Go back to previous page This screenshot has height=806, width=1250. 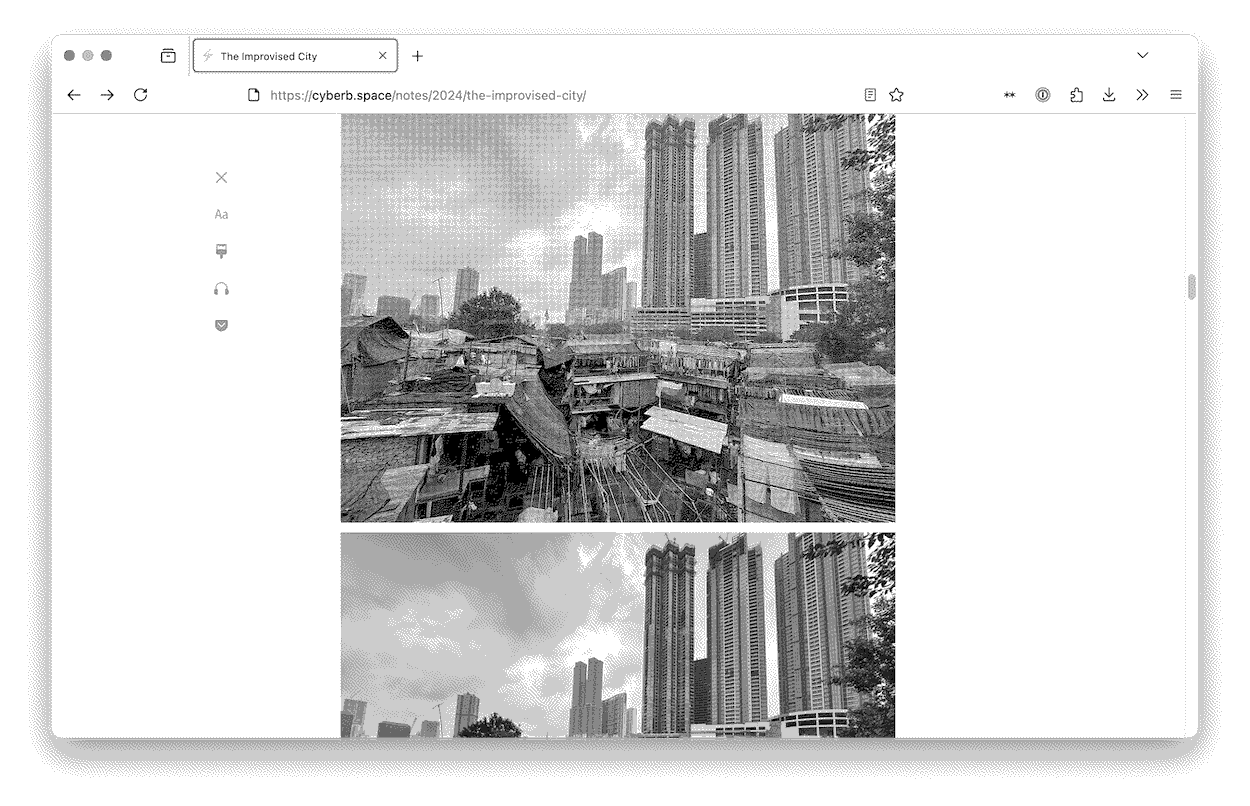tap(74, 95)
